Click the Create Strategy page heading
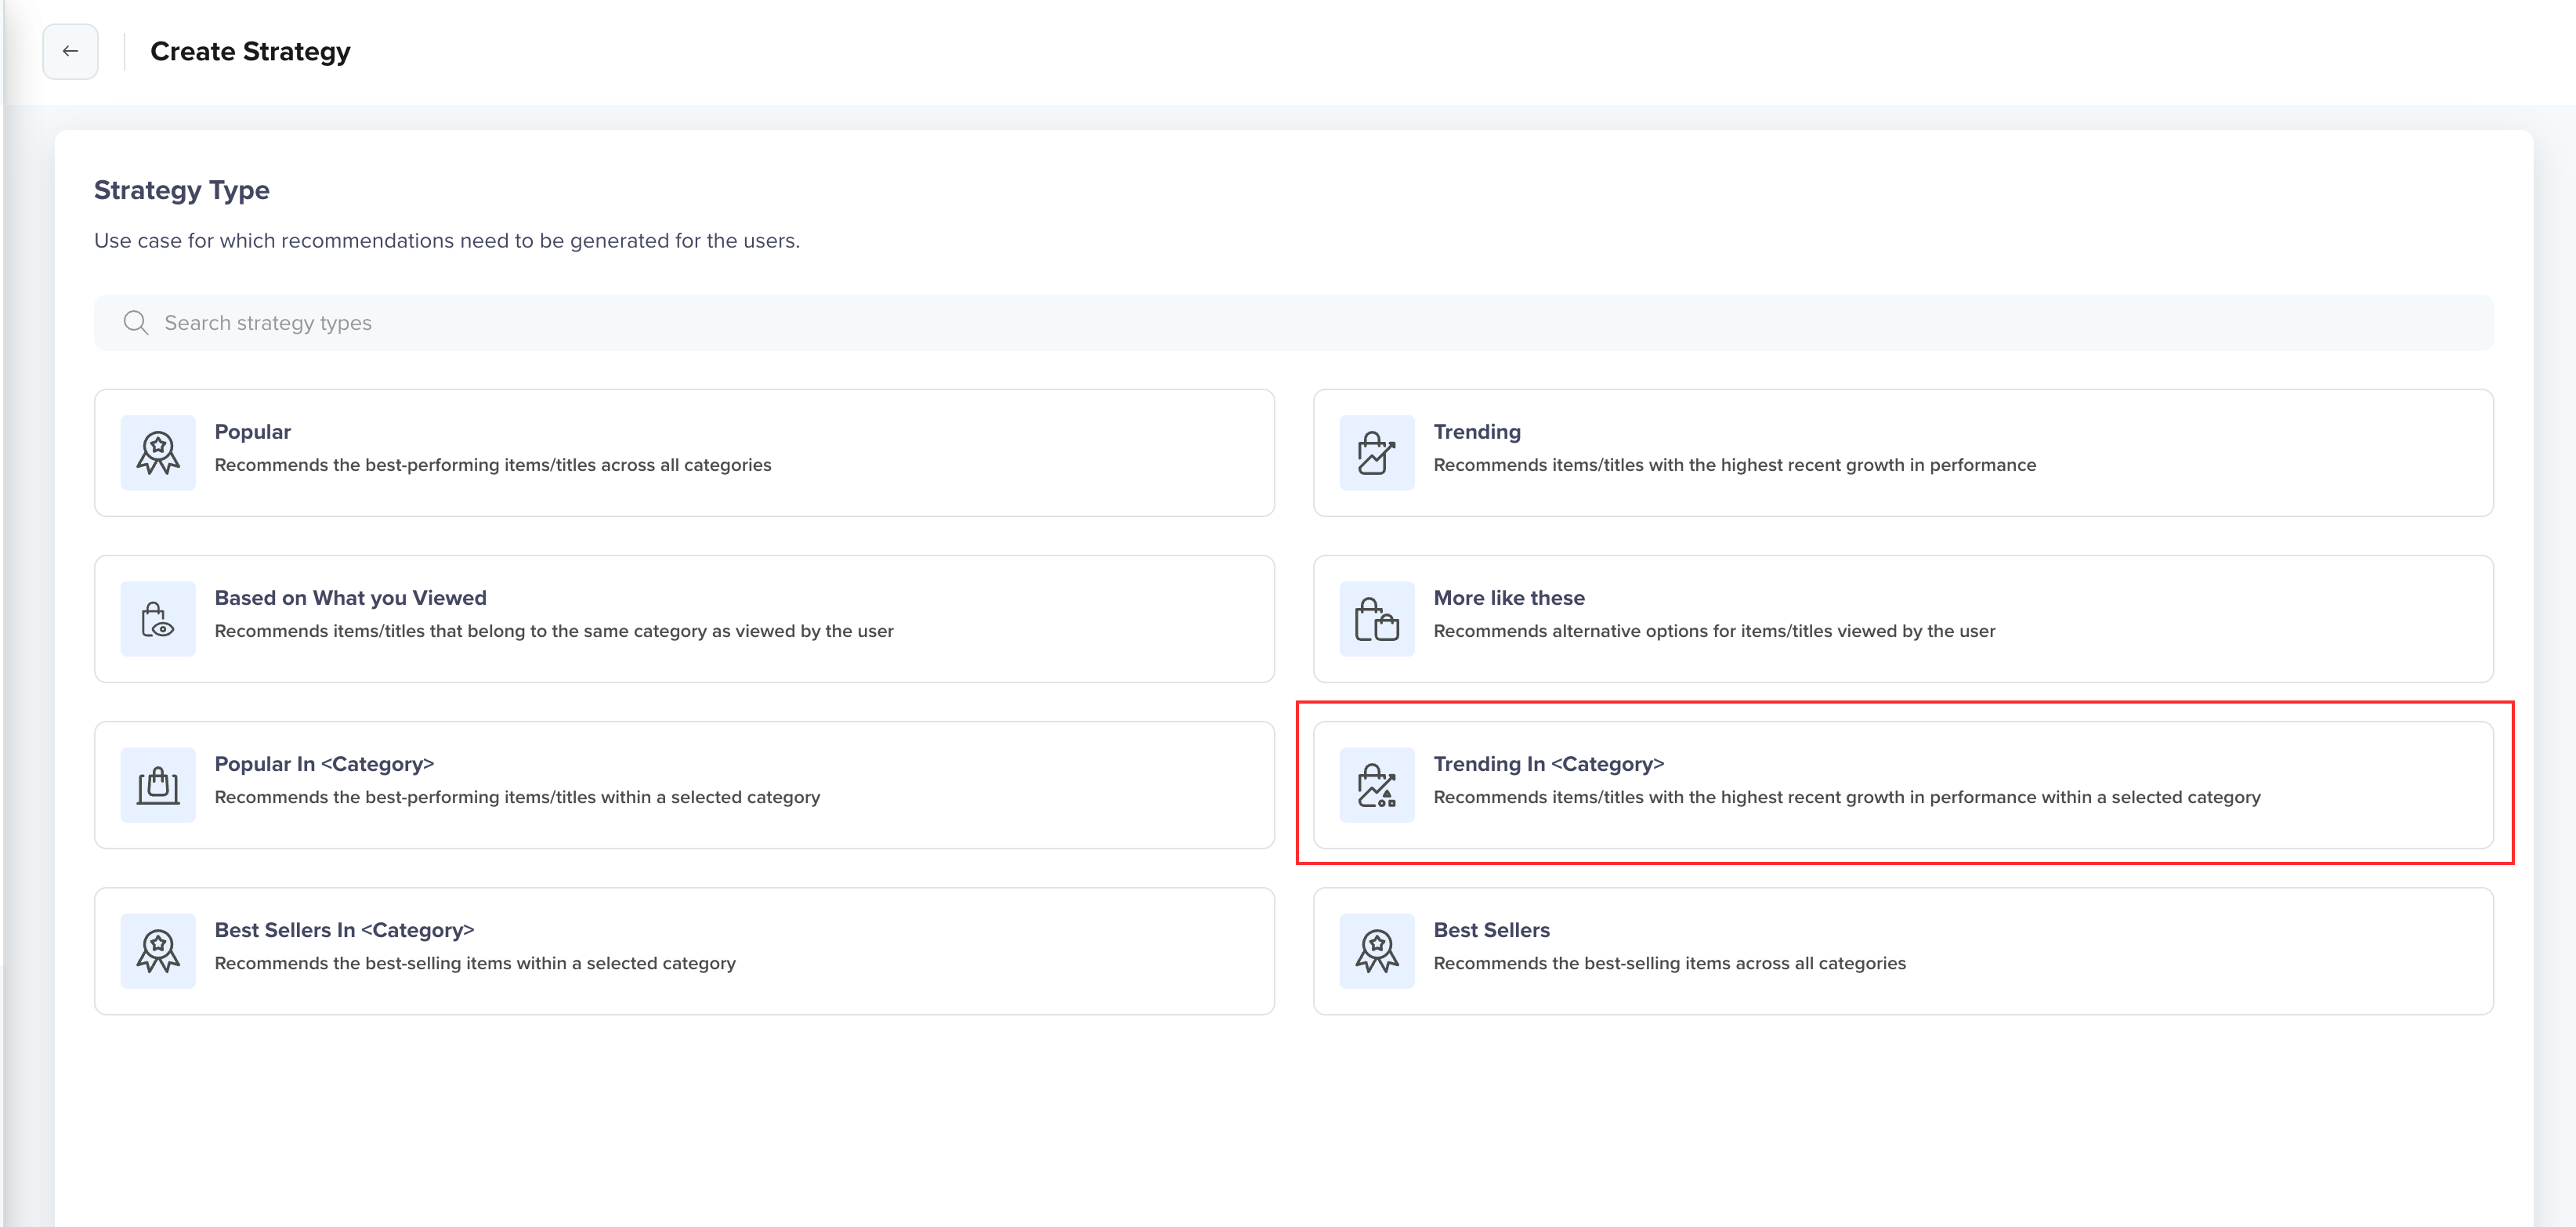 click(250, 51)
